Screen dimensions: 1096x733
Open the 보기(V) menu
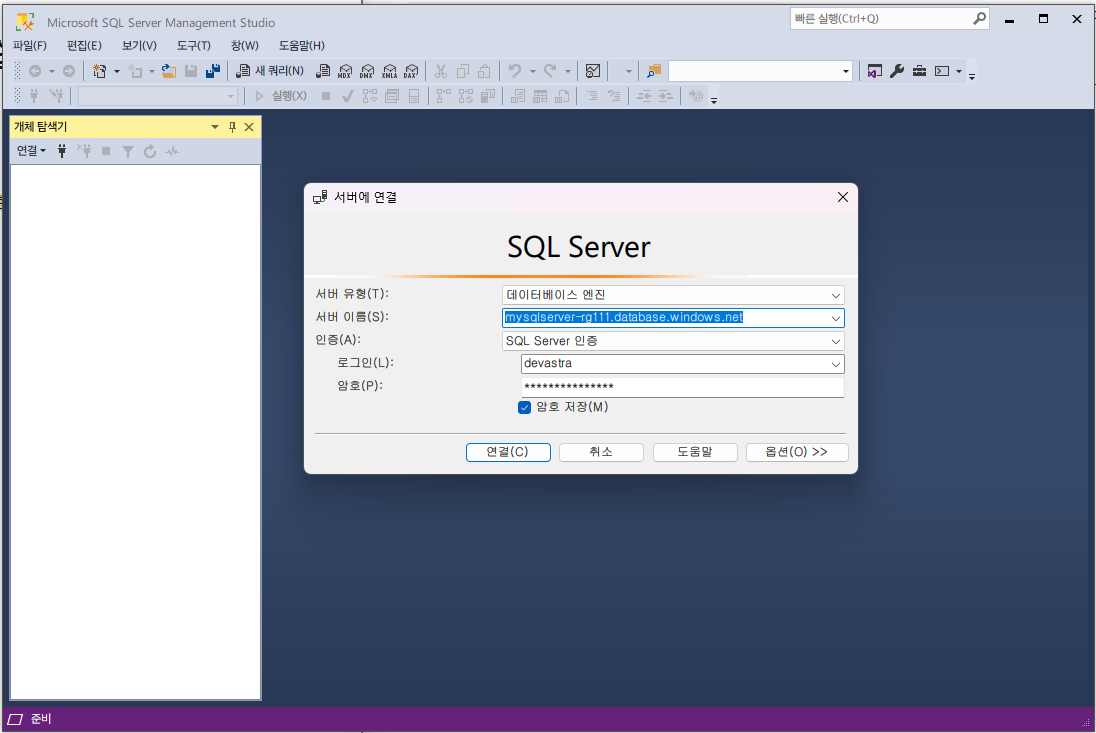[x=139, y=46]
